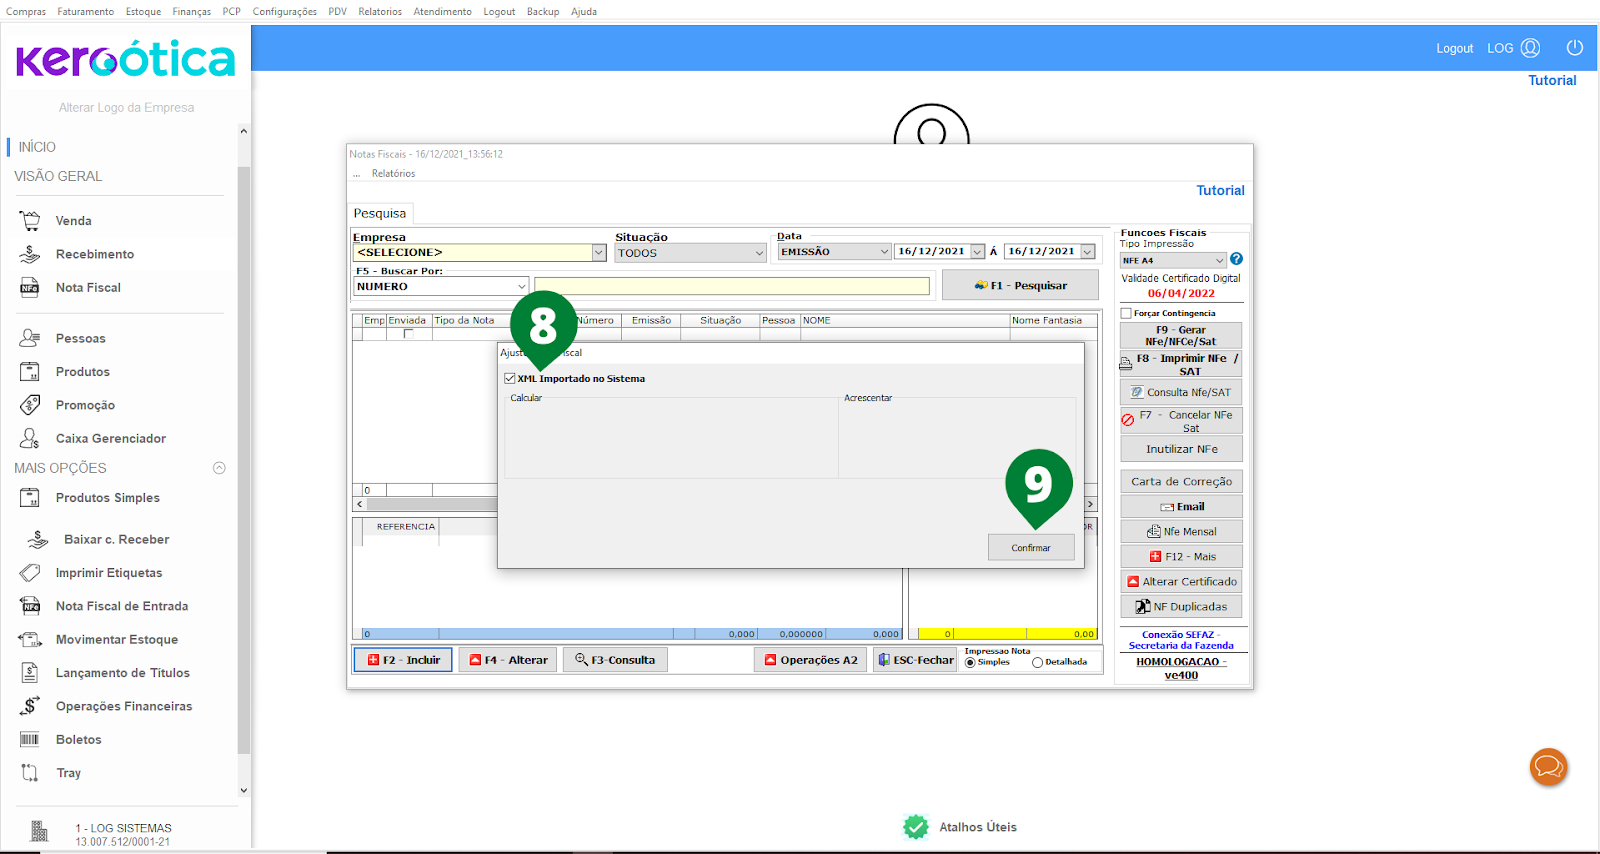Open the Situação TODOS dropdown
Screen dimensions: 1600x854
click(x=759, y=253)
